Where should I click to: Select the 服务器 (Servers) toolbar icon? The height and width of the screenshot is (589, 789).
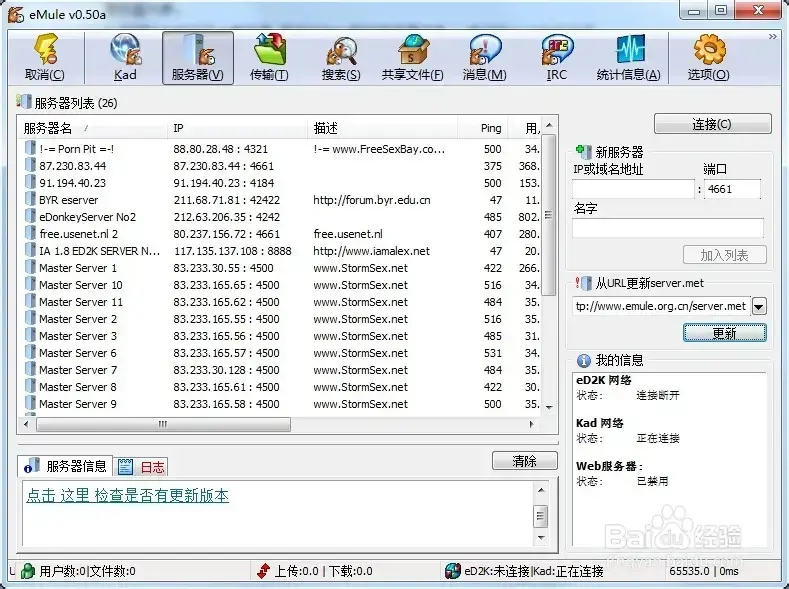pos(198,58)
